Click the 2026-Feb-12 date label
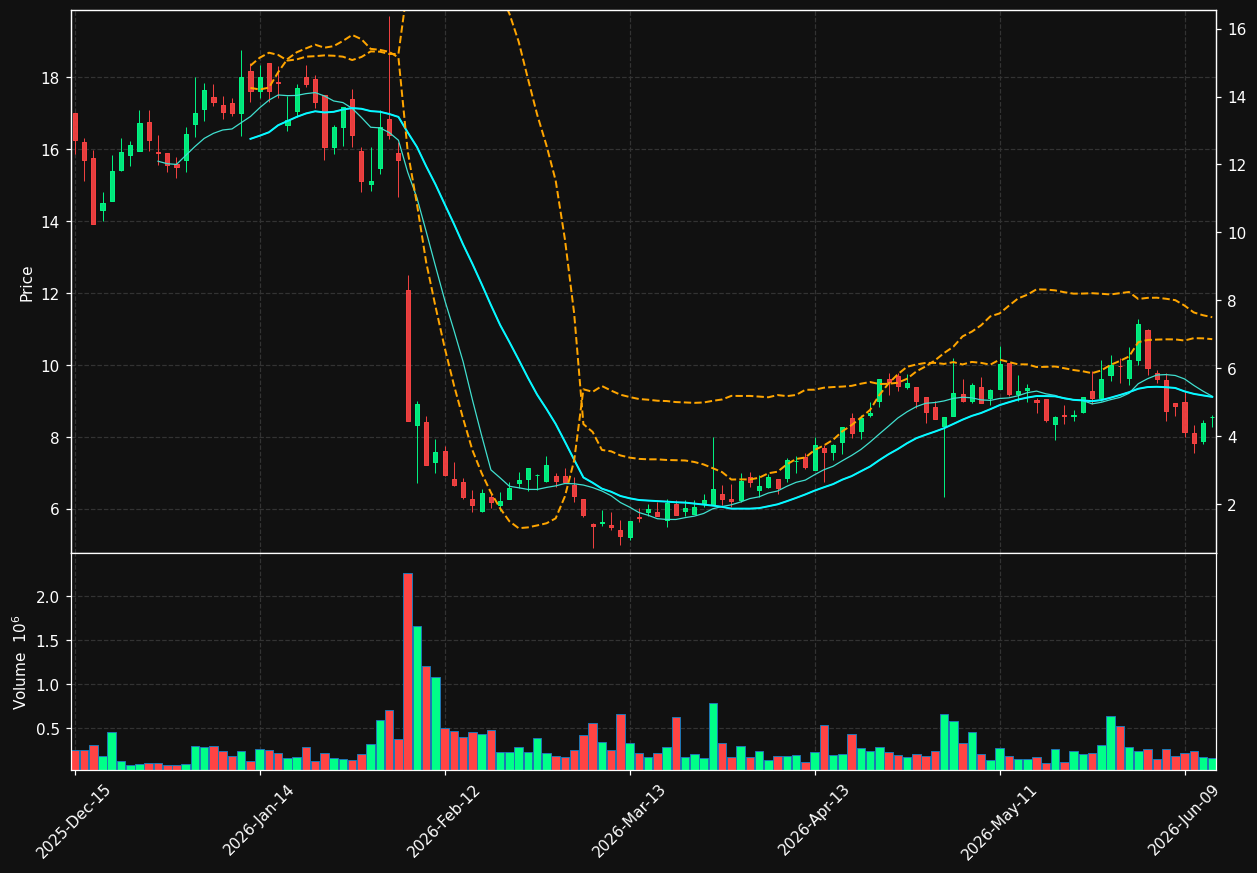This screenshot has height=873, width=1257. tap(443, 821)
